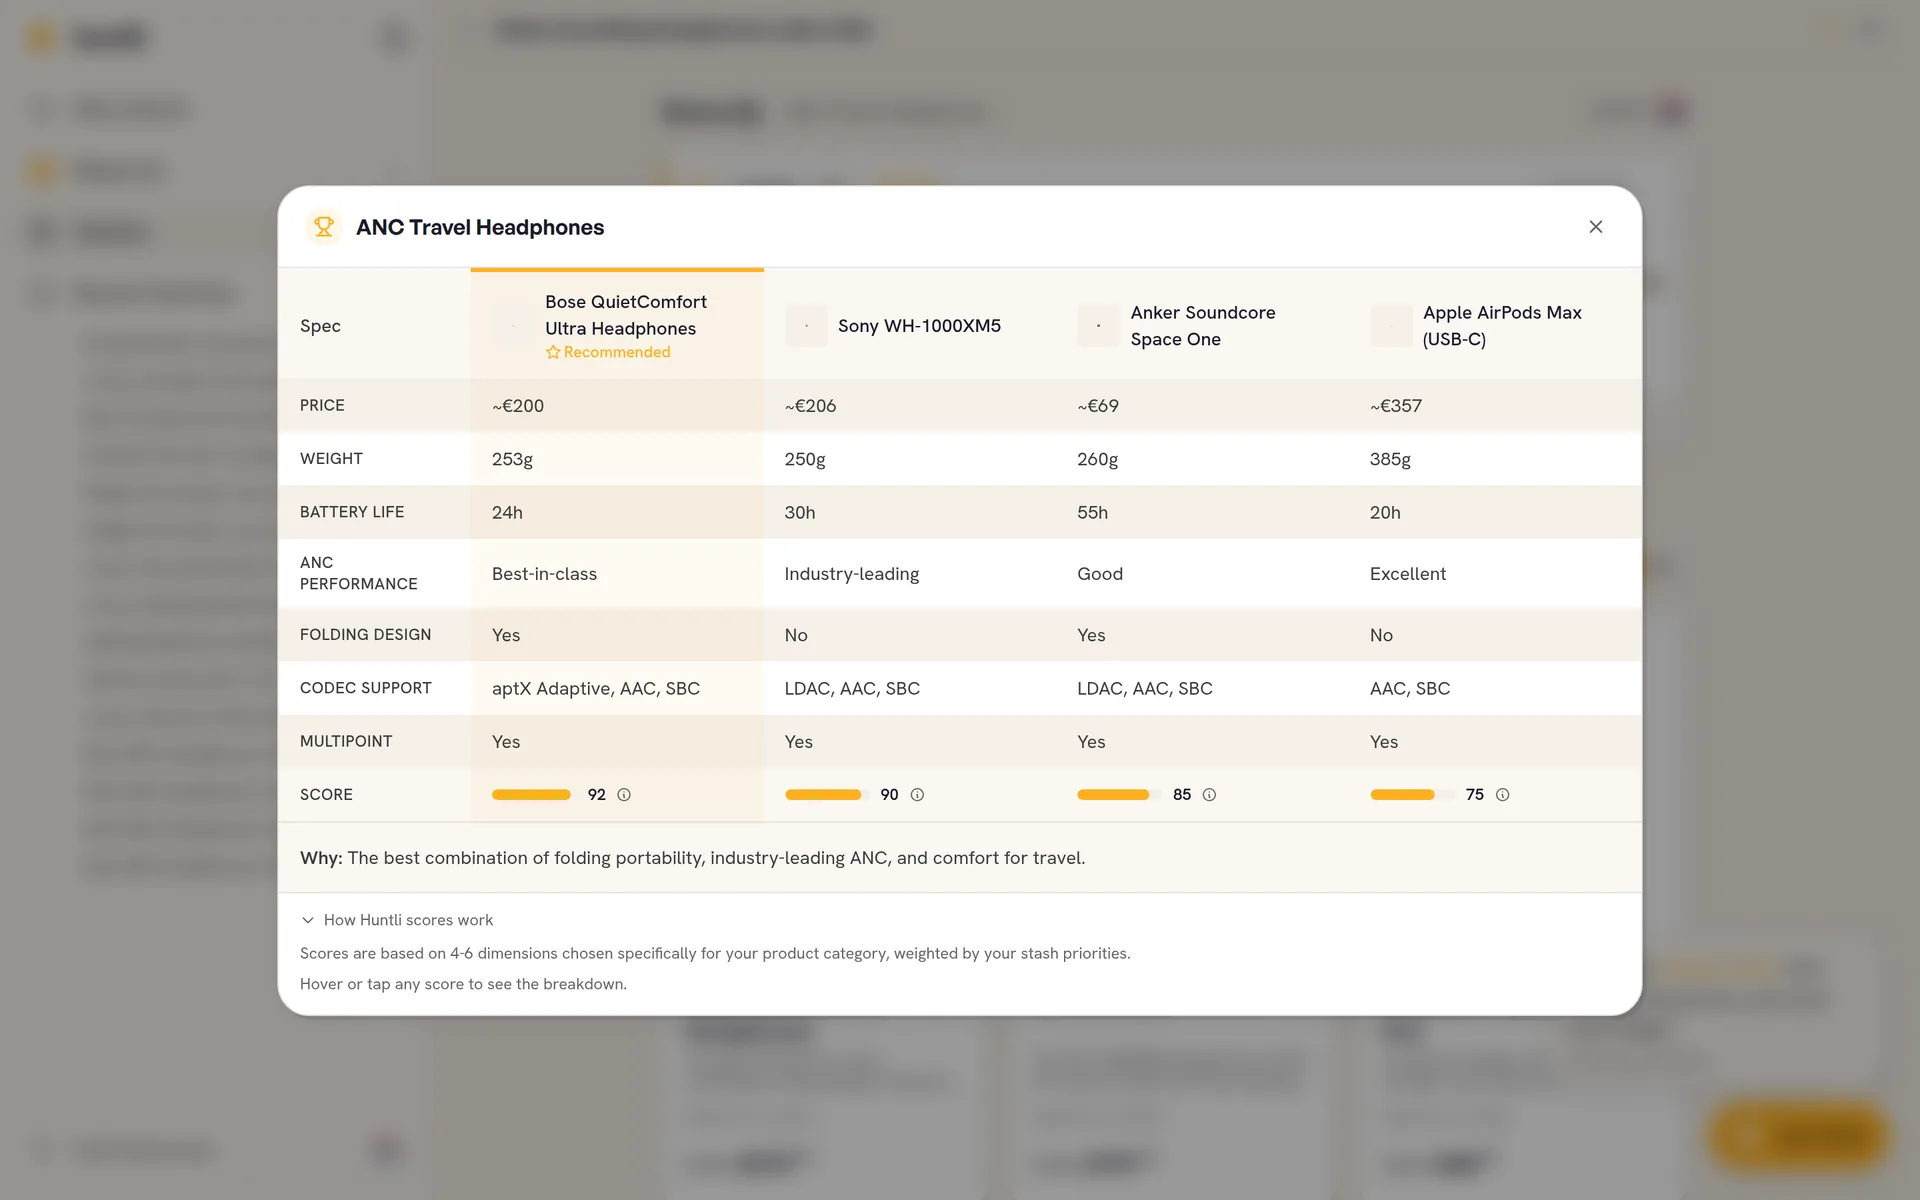Click the SCORE row label
The width and height of the screenshot is (1920, 1200).
[326, 794]
